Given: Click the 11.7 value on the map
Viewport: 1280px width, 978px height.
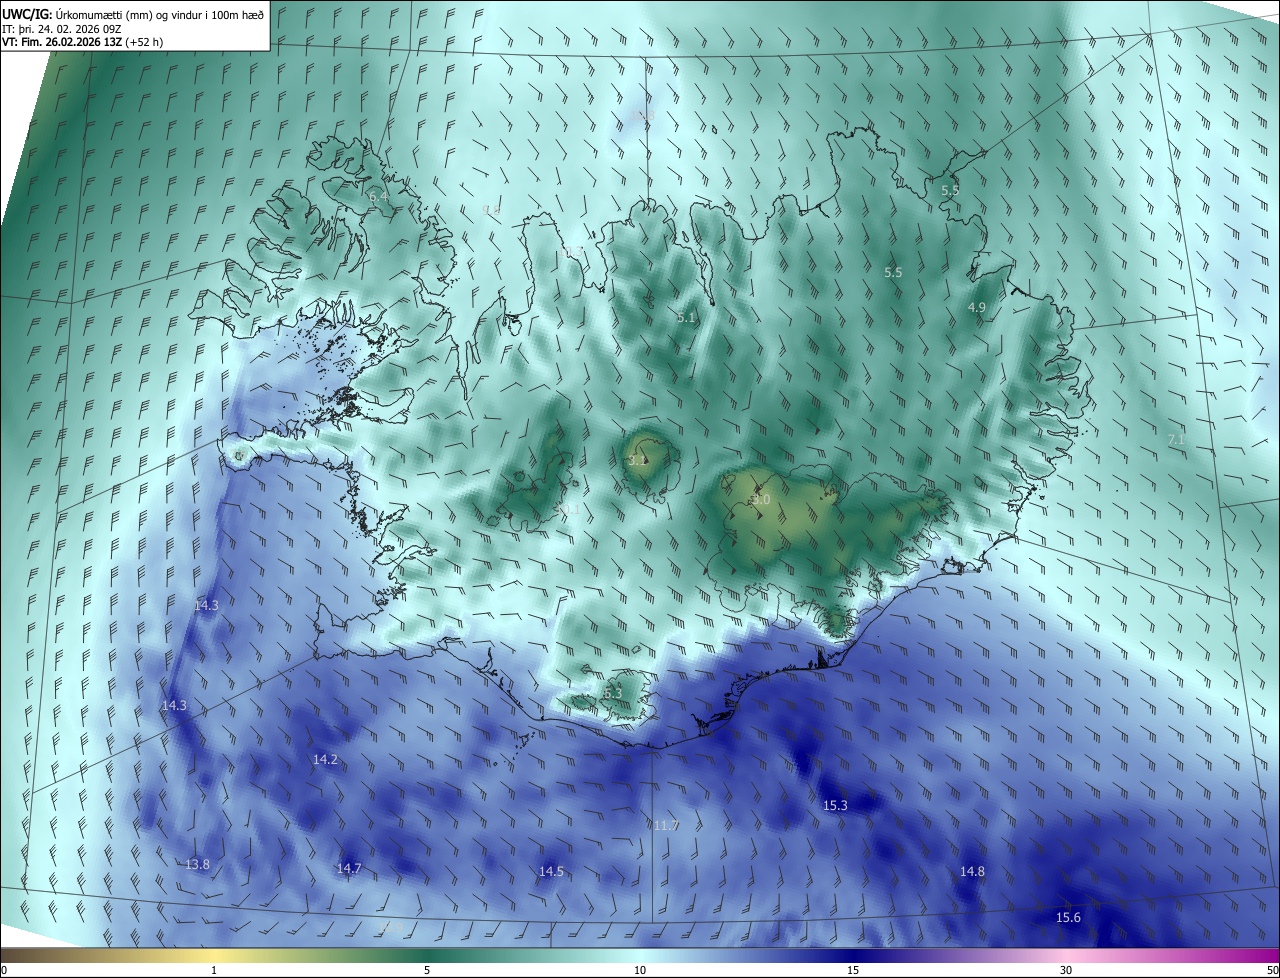Looking at the screenshot, I should coord(666,825).
